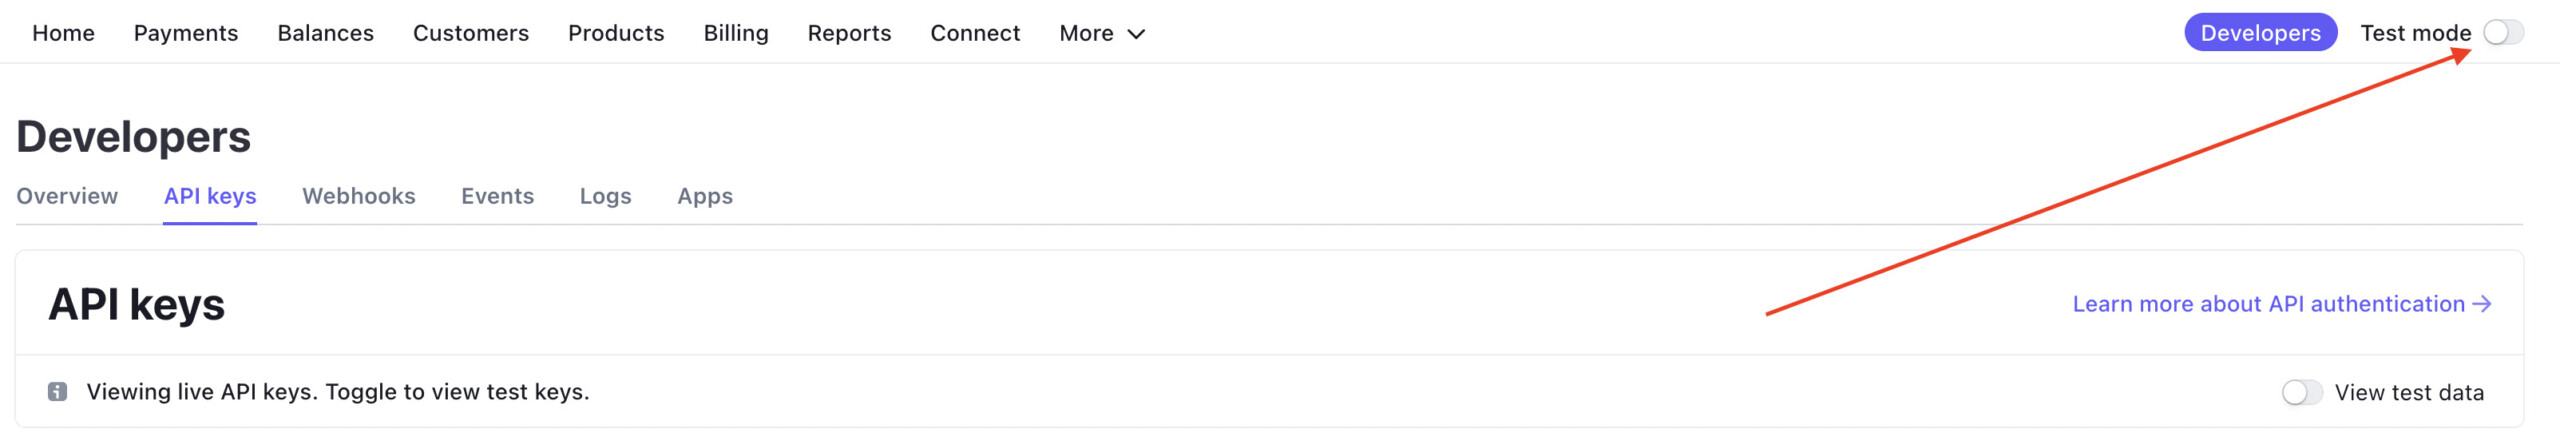Image resolution: width=2560 pixels, height=441 pixels.
Task: Turn on View test data switch
Action: coord(2302,393)
